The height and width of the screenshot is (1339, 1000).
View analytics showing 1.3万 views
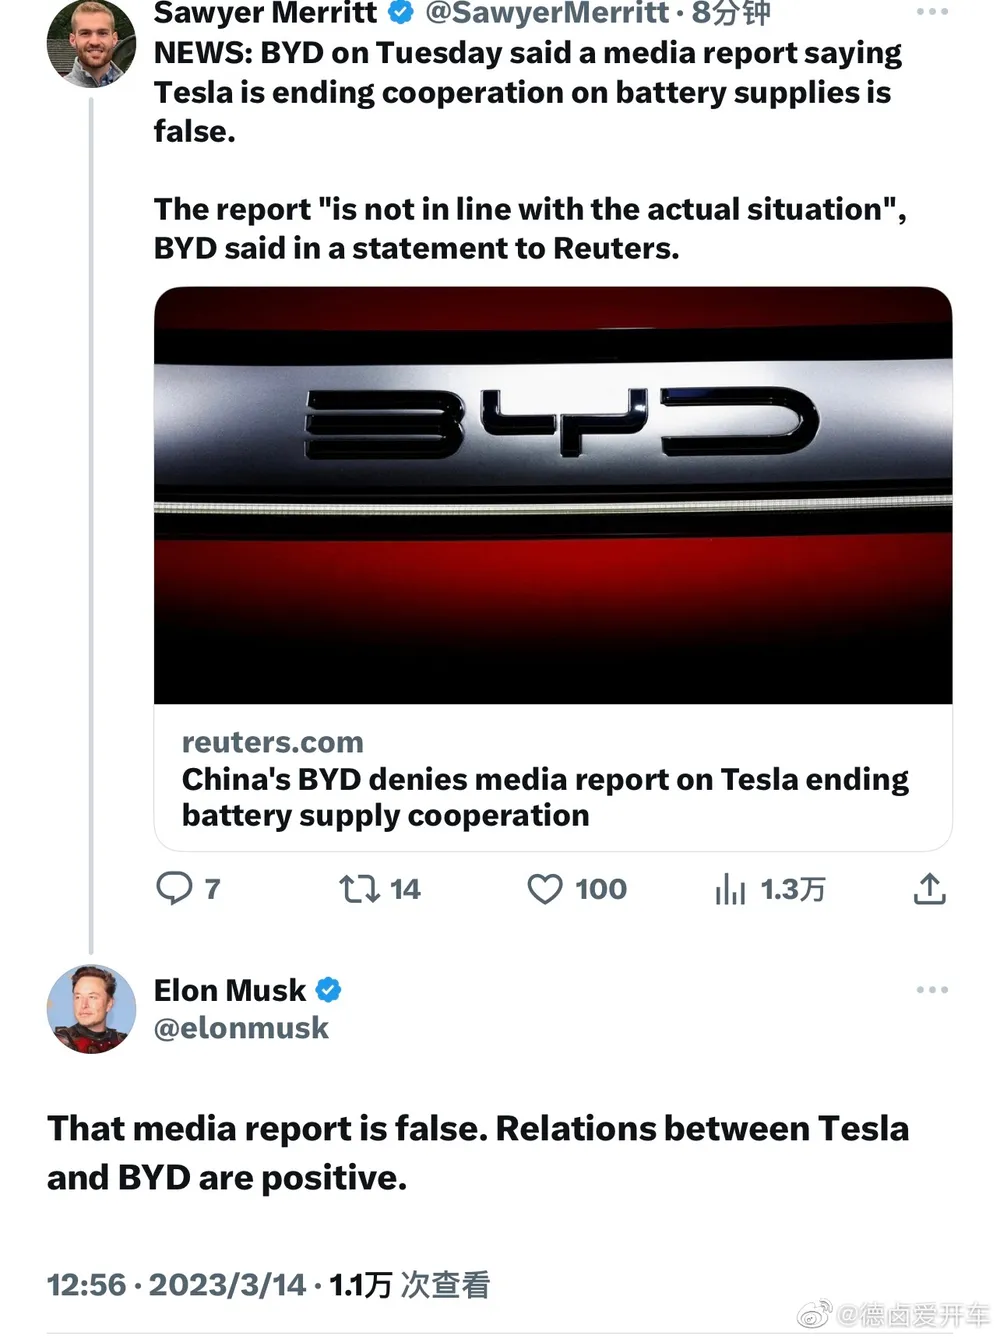point(769,888)
